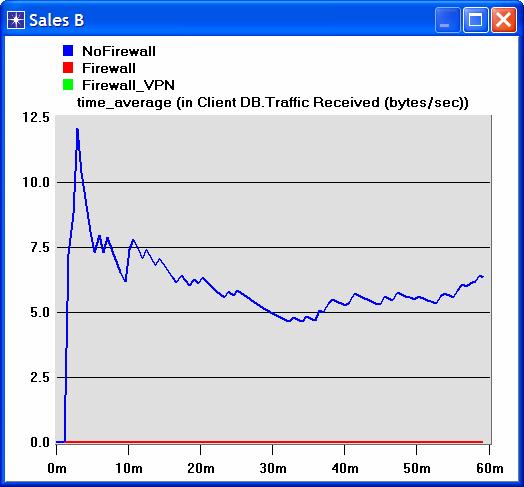Click the blue curve's peak near 12
Viewport: 524px width, 487px height.
[77, 129]
